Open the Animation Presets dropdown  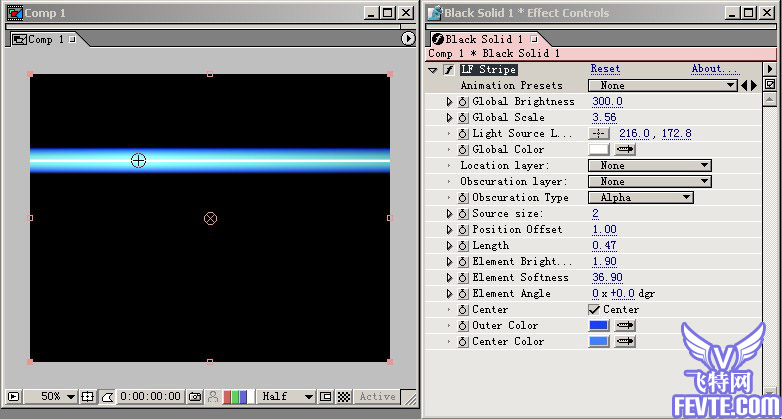point(662,85)
